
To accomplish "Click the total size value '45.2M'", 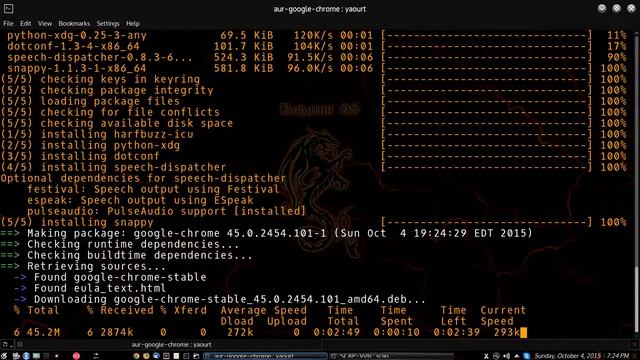I will point(44,332).
